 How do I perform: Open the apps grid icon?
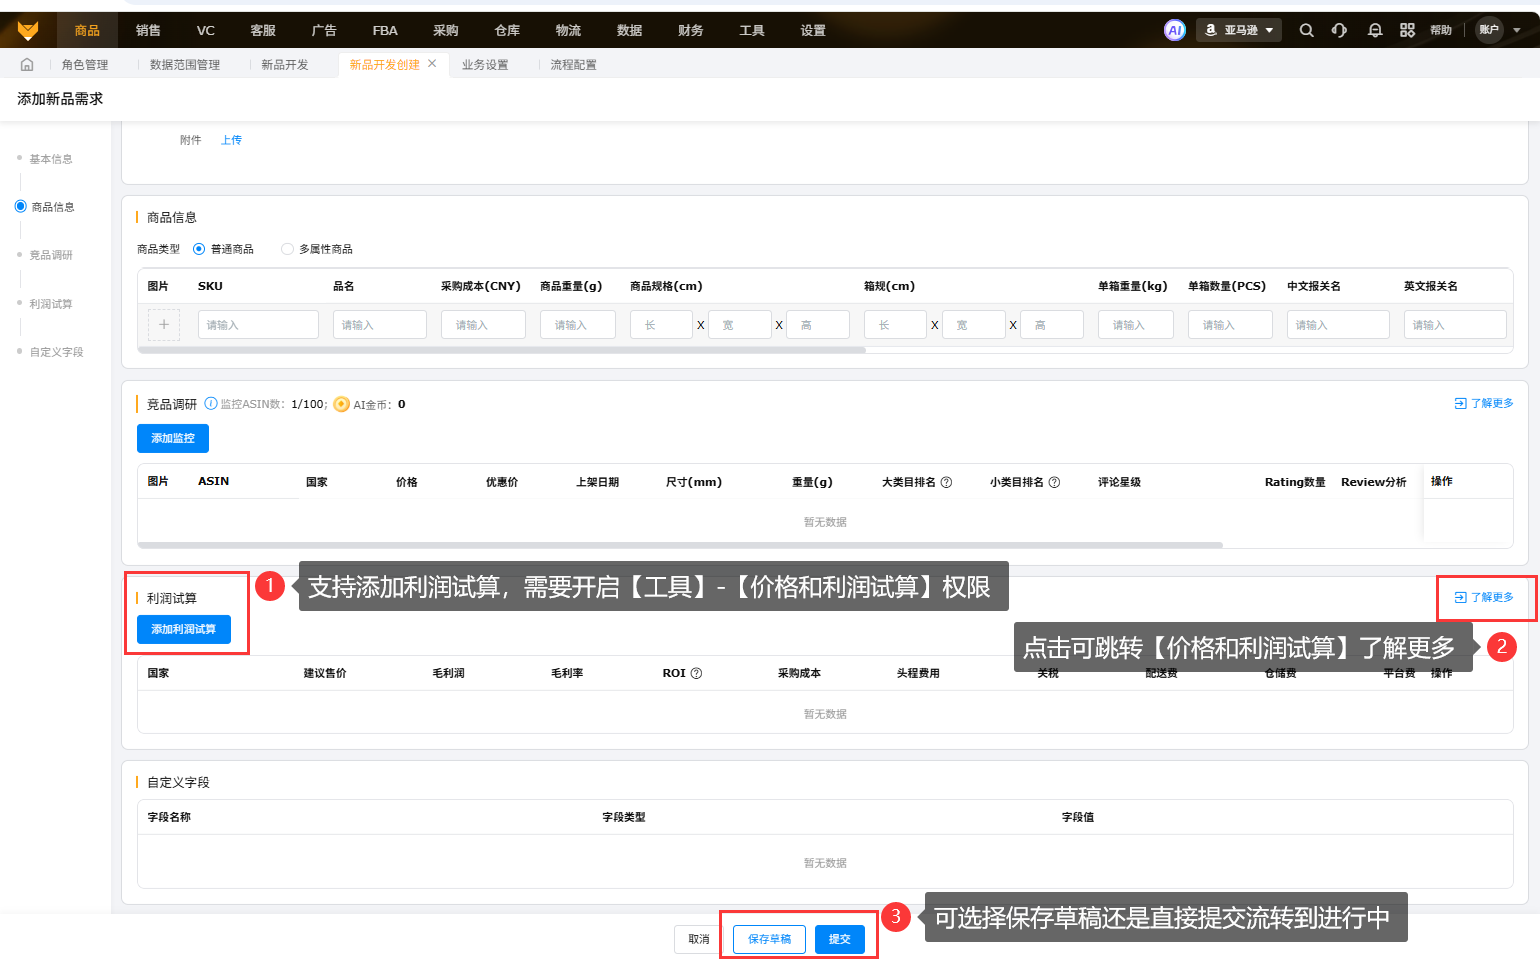(1407, 30)
